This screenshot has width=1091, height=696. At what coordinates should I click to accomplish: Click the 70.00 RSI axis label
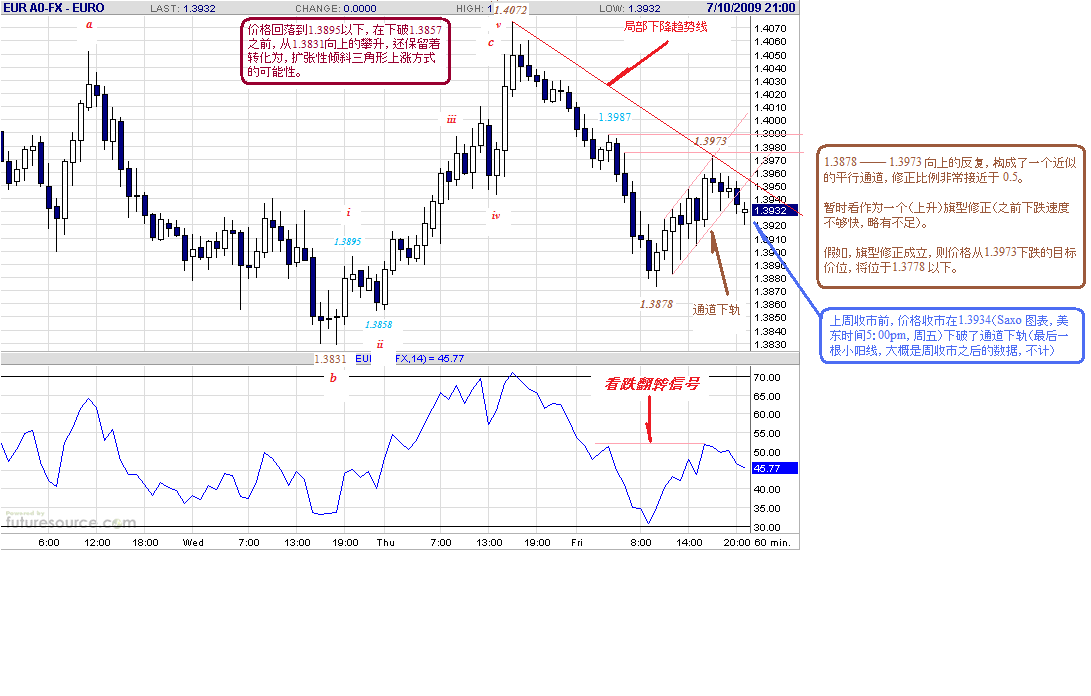(767, 378)
